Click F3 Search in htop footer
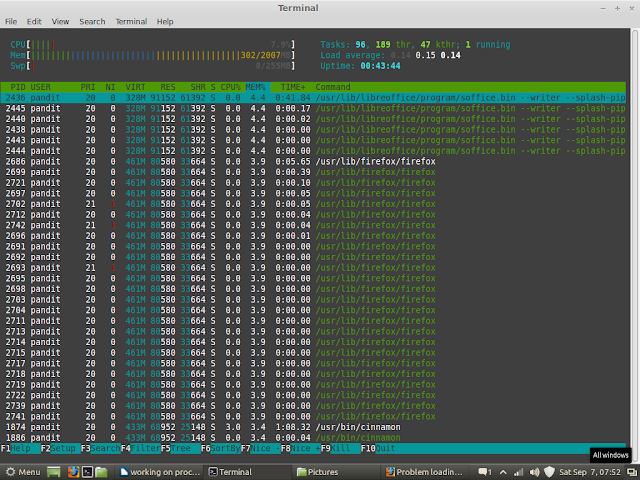This screenshot has height=480, width=640. (x=100, y=448)
